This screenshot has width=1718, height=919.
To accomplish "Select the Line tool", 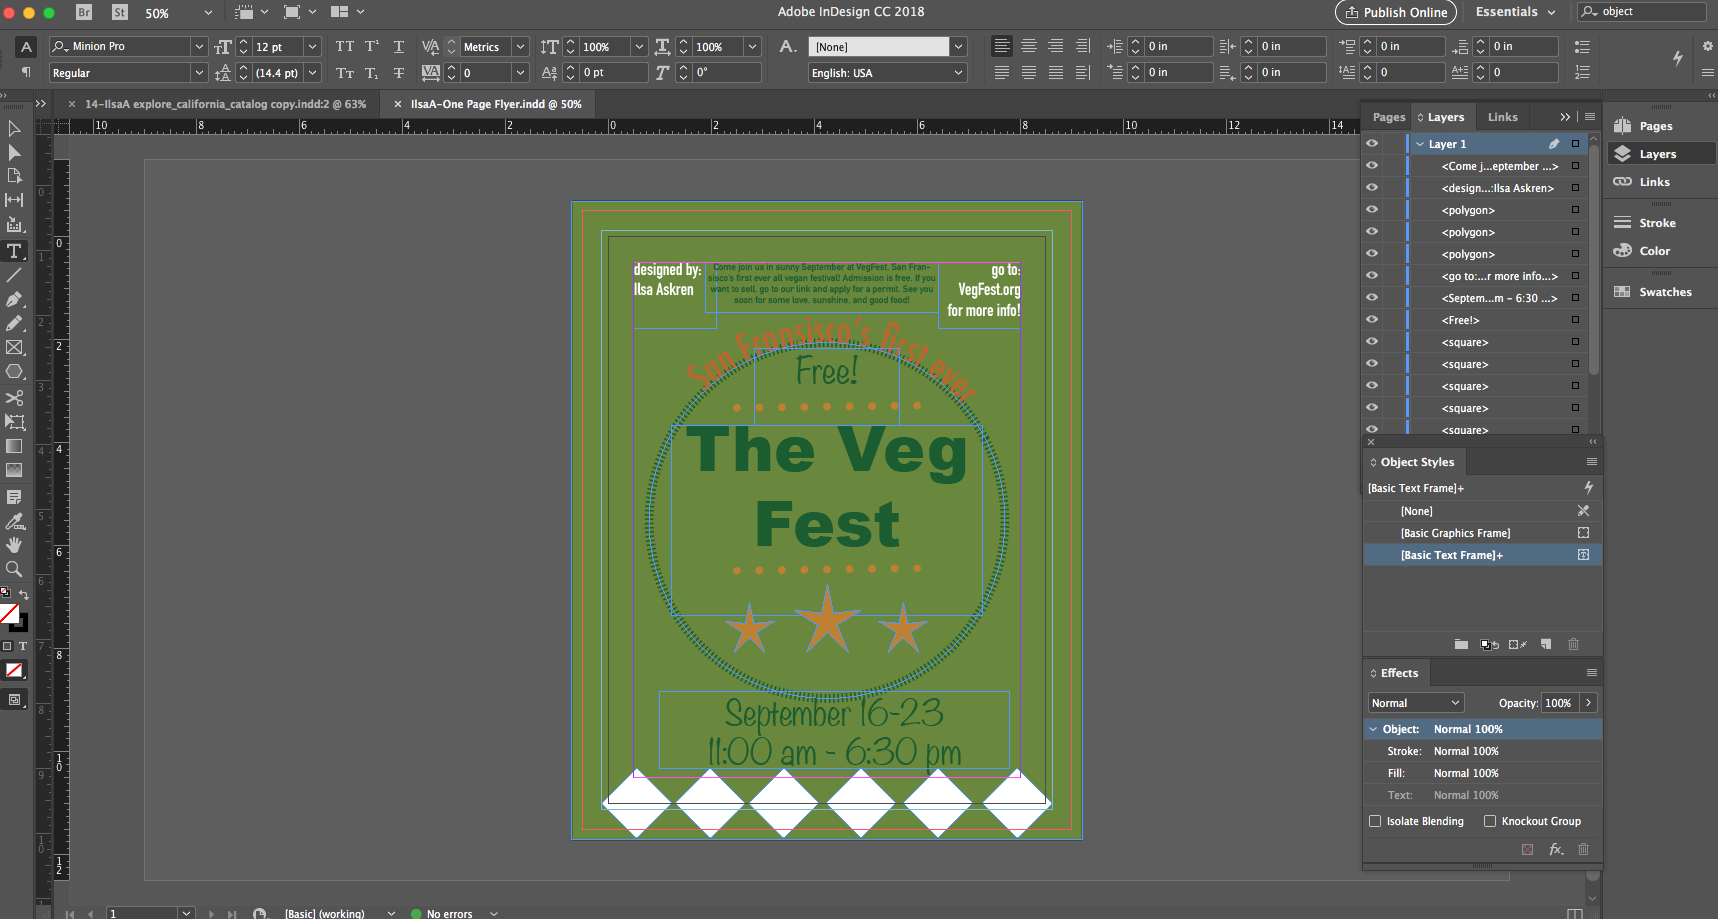I will [14, 274].
